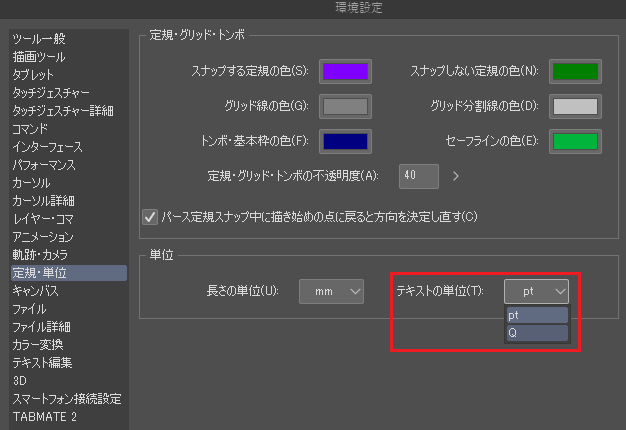Image resolution: width=626 pixels, height=430 pixels.
Task: Click the crop mark basic frame color swatch
Action: pyautogui.click(x=345, y=141)
